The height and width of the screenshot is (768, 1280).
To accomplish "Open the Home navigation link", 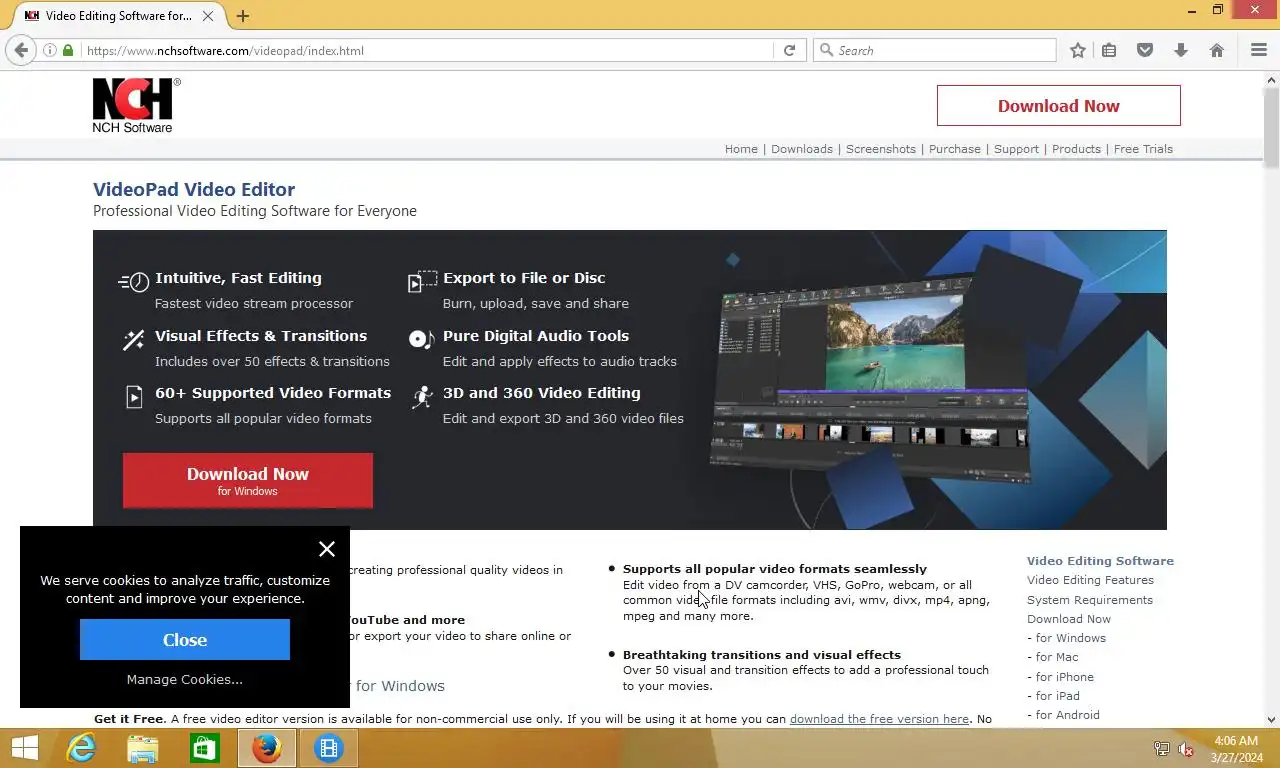I will [x=741, y=149].
